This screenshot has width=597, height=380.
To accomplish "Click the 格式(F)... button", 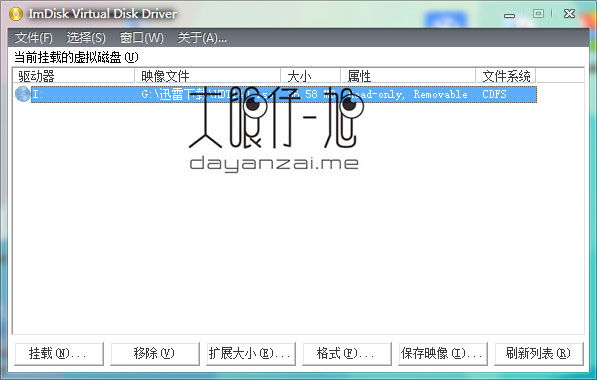I will [x=346, y=354].
